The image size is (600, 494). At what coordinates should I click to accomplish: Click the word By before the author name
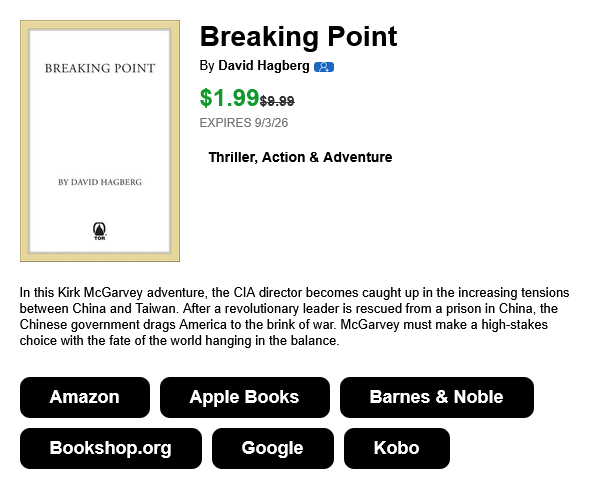207,66
